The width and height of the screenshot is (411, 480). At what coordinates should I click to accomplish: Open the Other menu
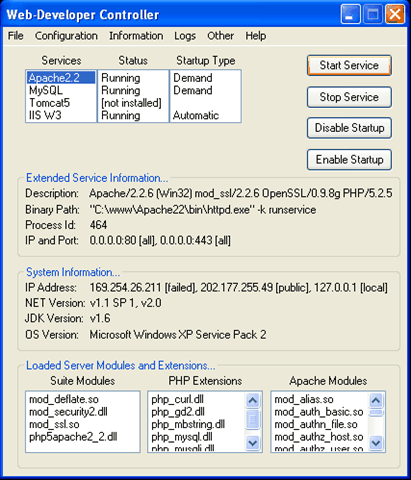coord(220,36)
